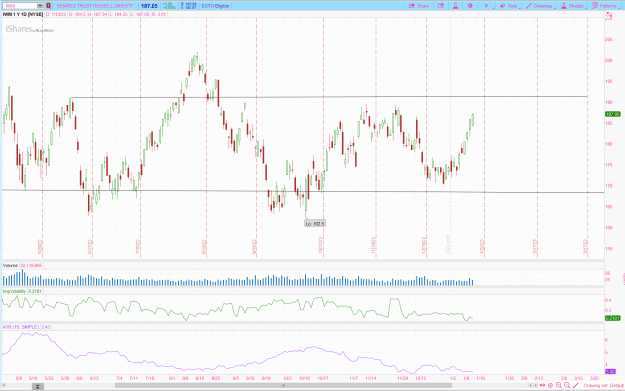Screen dimensions: 625x391
Task: Click the Share button
Action: [x=419, y=6]
